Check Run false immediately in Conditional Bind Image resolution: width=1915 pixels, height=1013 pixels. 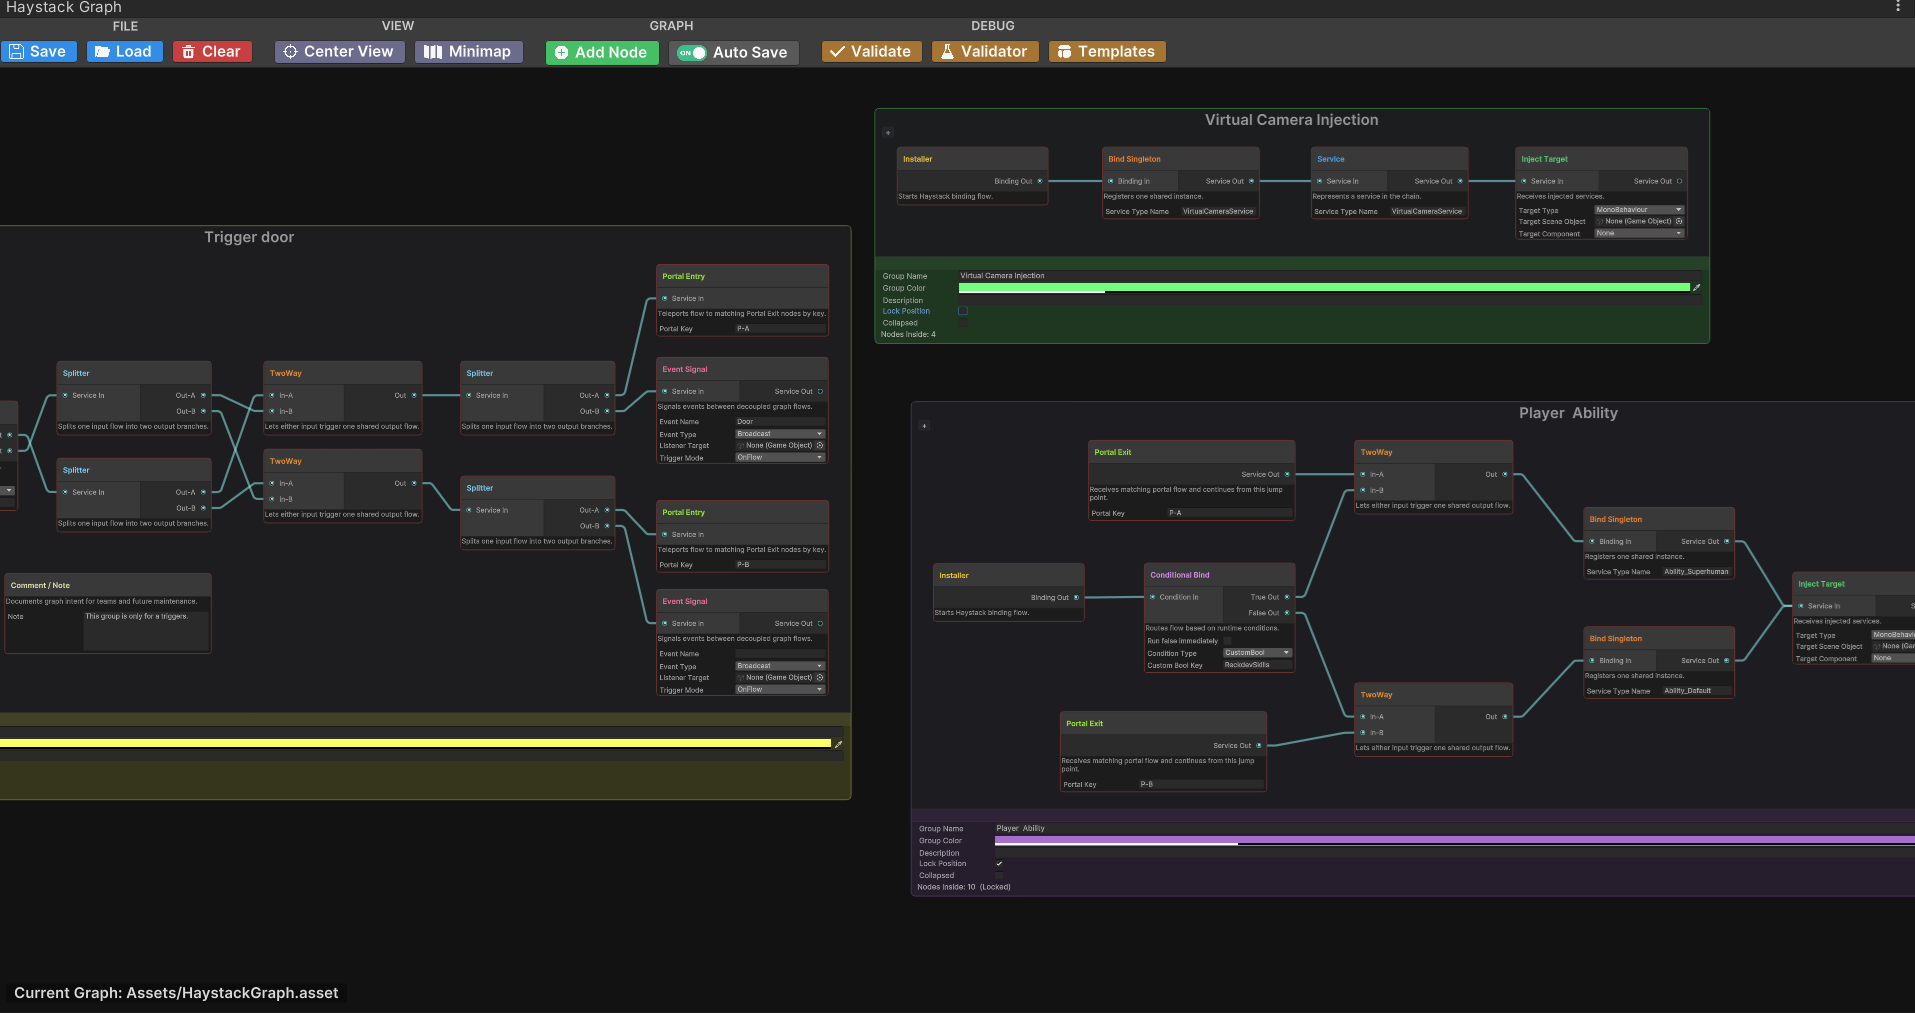coord(1227,641)
